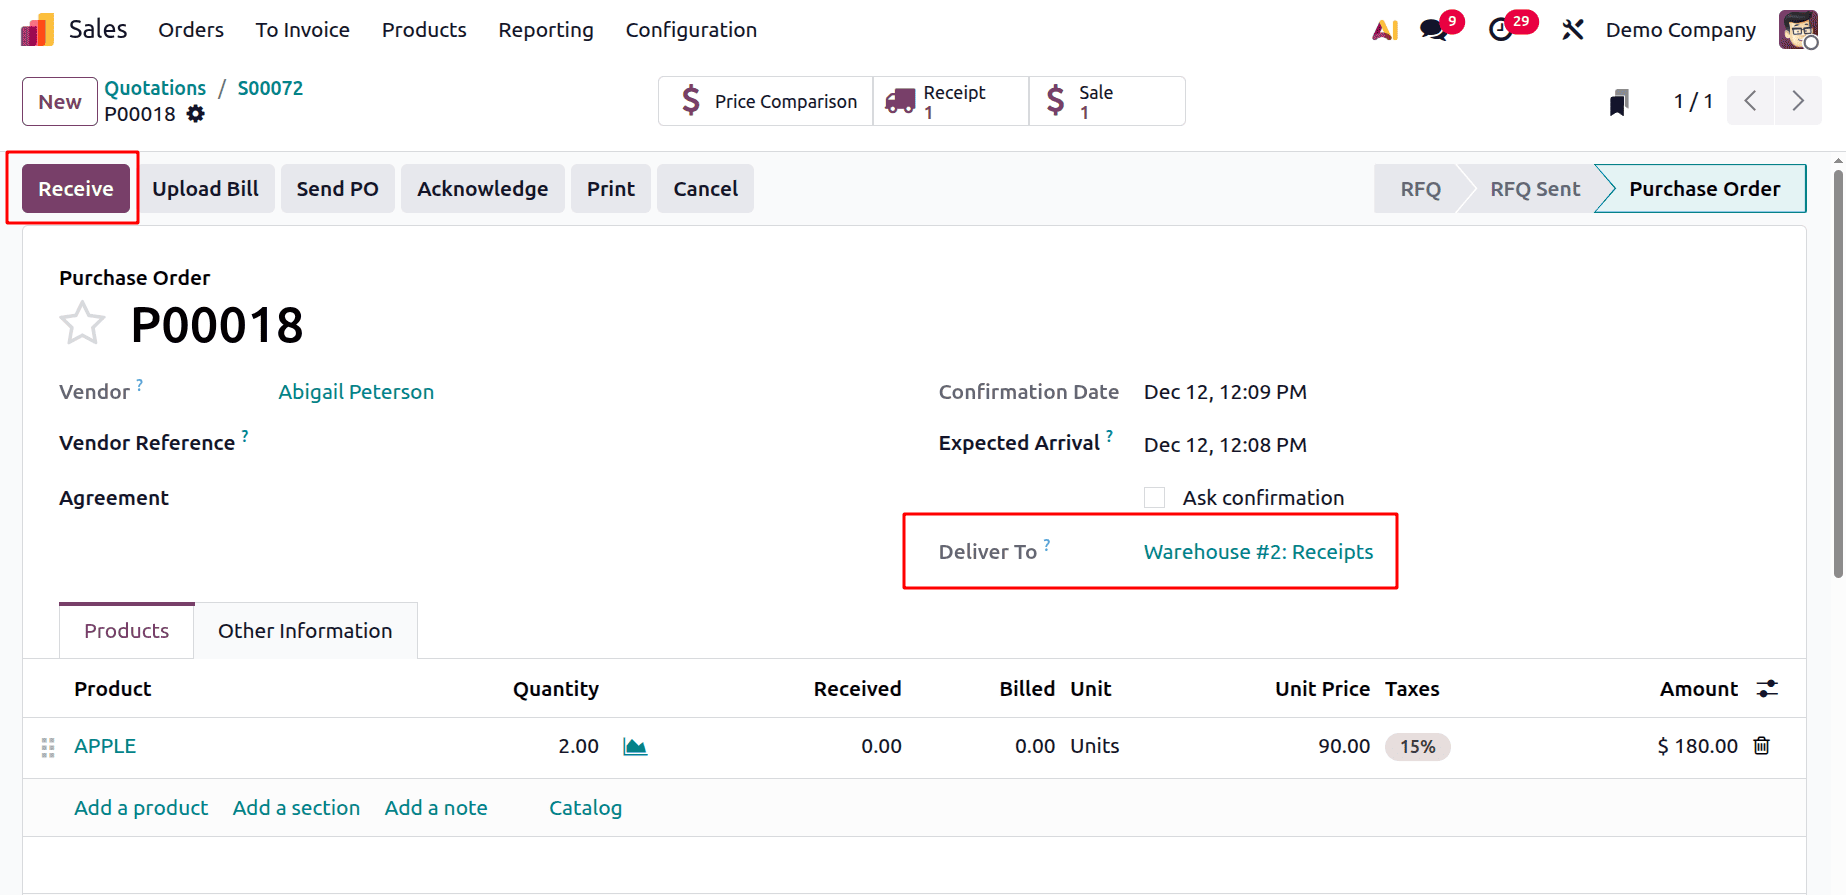This screenshot has width=1846, height=895.
Task: Click the gear icon beside P00018
Action: (x=196, y=114)
